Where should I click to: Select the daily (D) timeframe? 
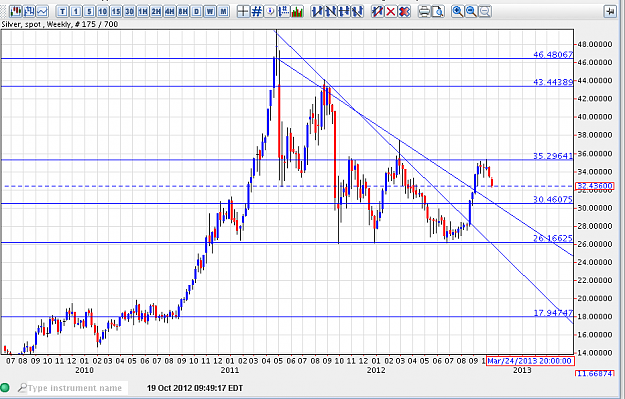point(197,12)
